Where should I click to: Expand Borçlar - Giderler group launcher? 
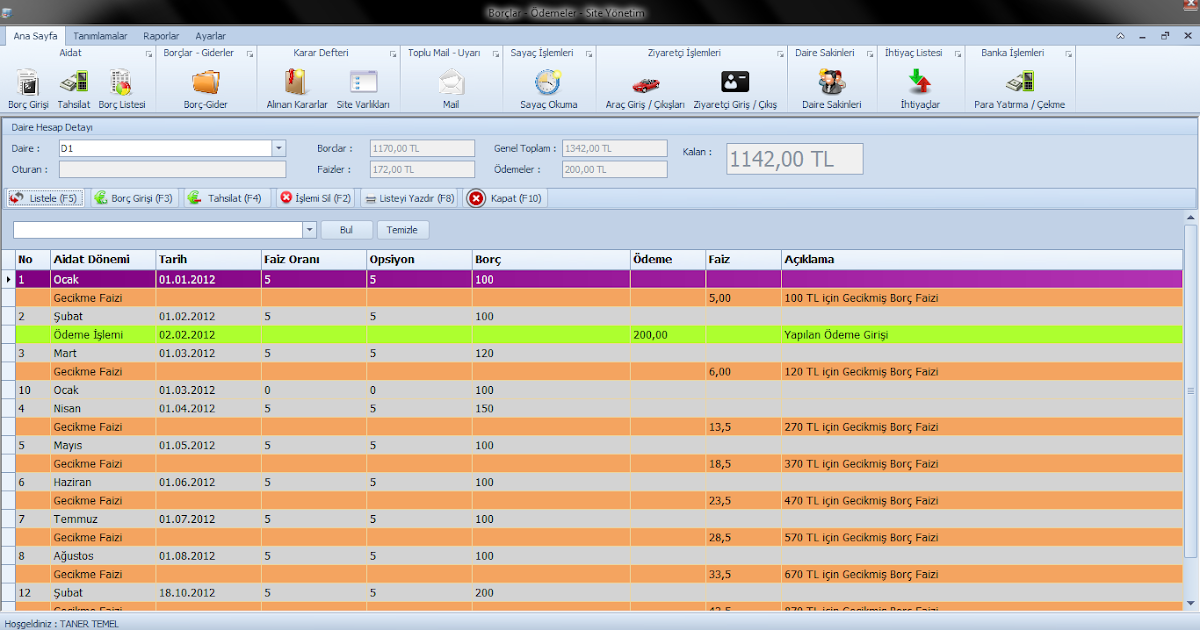click(250, 53)
